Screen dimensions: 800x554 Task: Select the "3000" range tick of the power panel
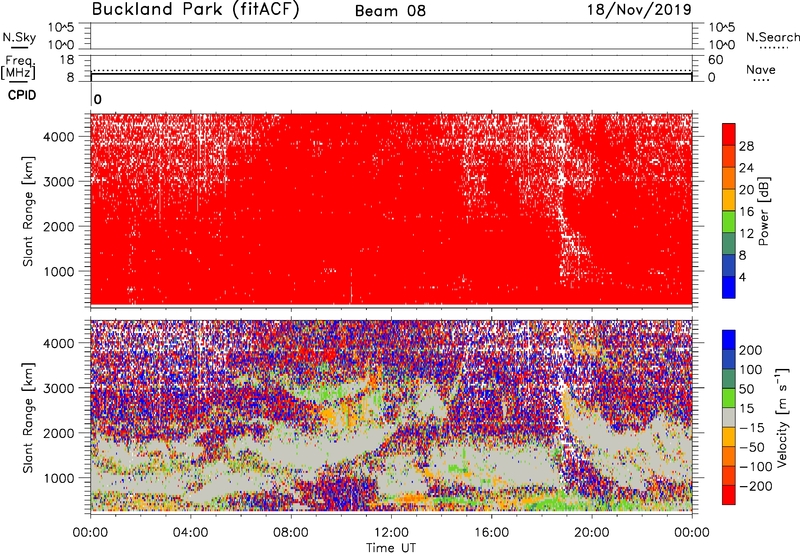(x=59, y=182)
